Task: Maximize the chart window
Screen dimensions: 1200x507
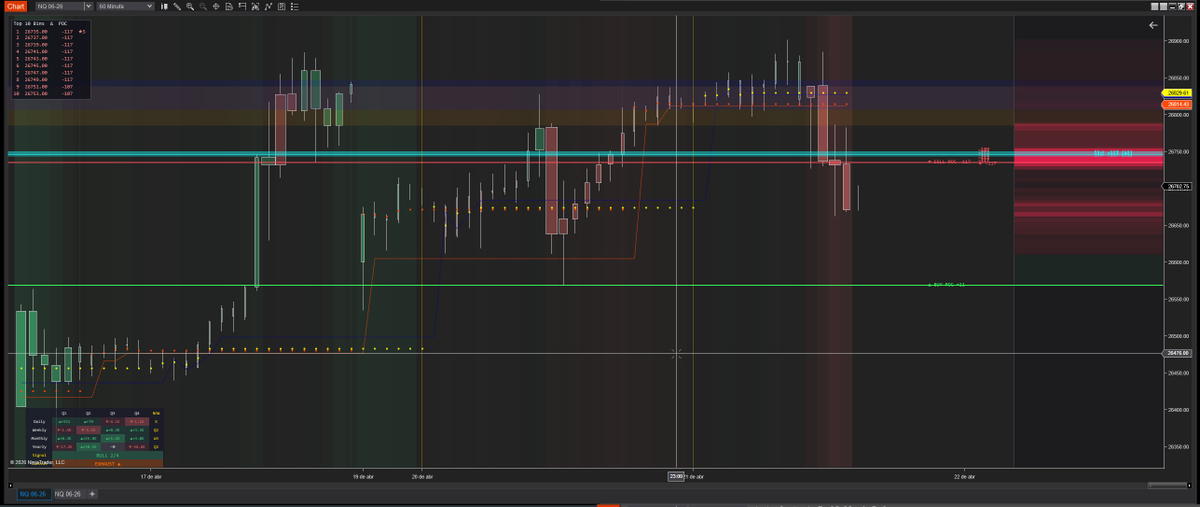Action: pos(1181,6)
